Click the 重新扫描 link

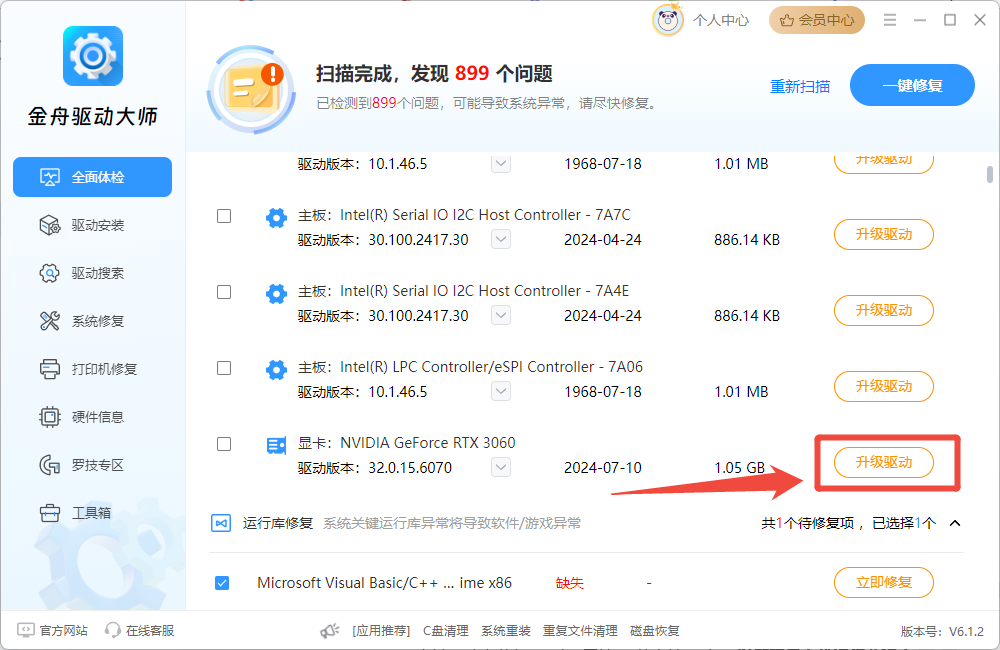pos(800,86)
